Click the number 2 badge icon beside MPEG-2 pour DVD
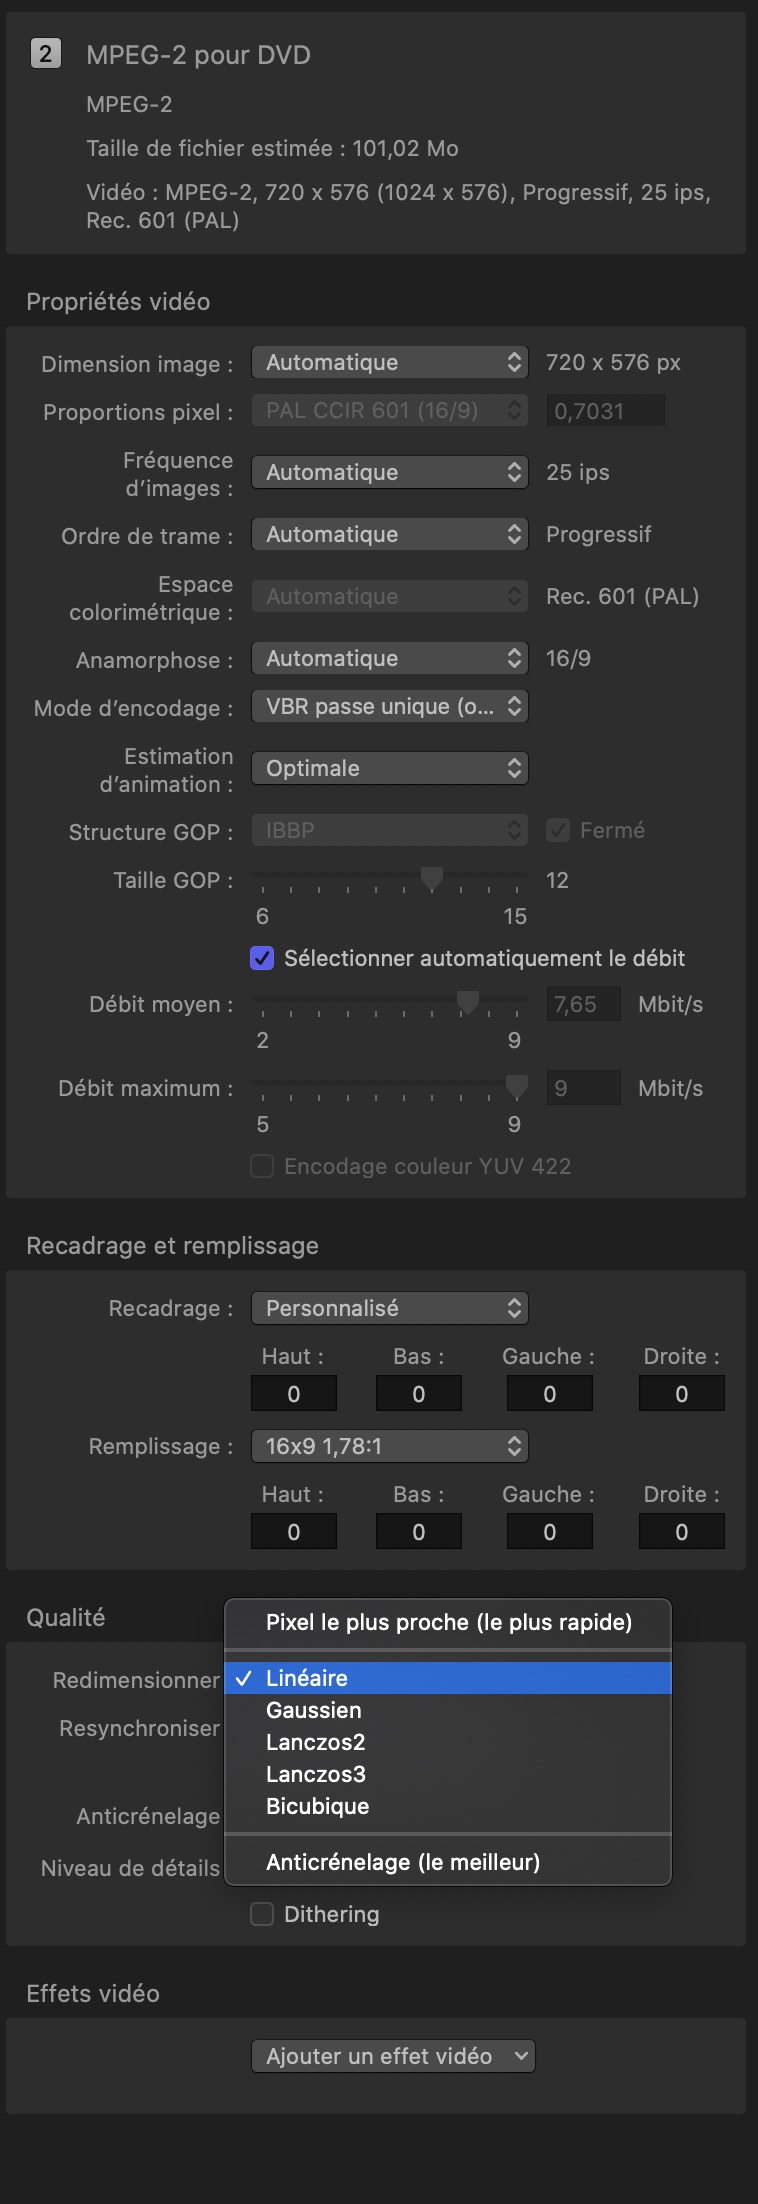Viewport: 758px width, 2204px height. (45, 54)
